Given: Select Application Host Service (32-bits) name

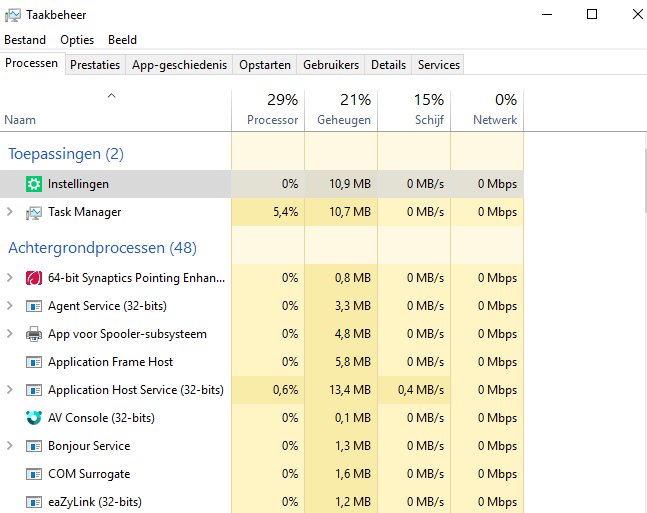Looking at the screenshot, I should pyautogui.click(x=136, y=390).
